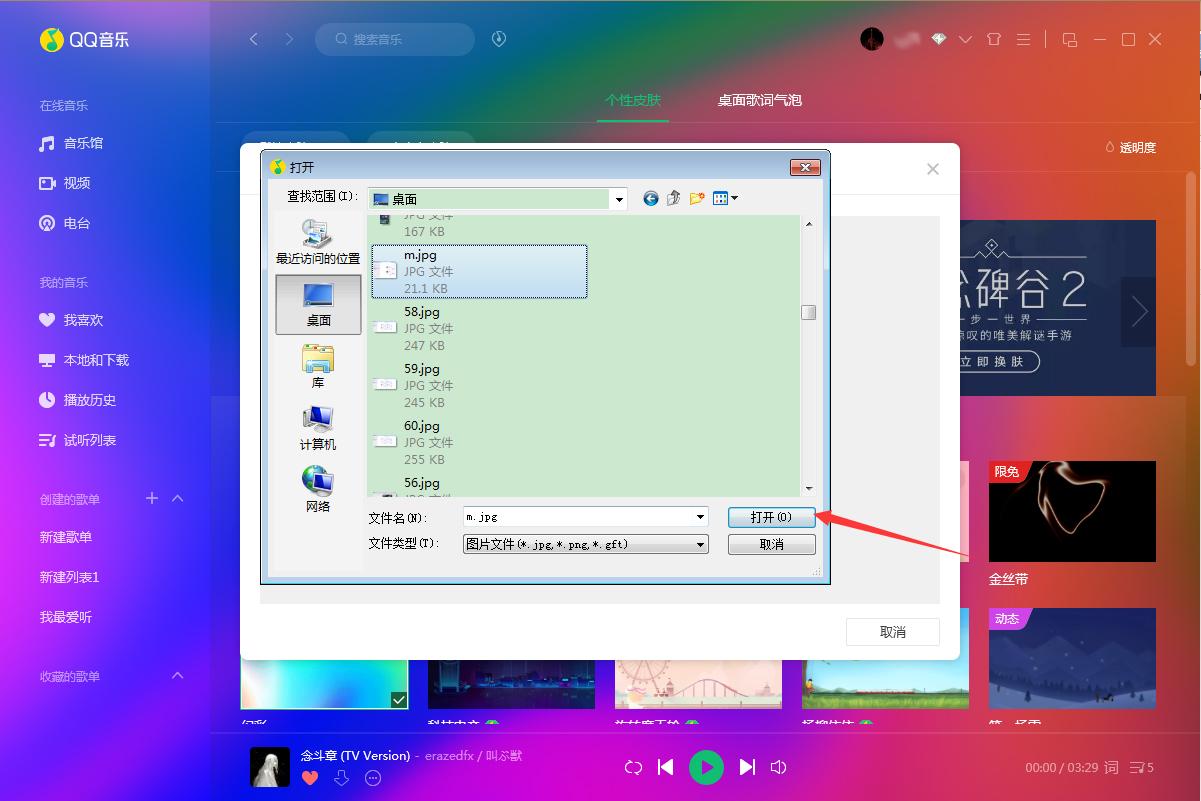Image resolution: width=1201 pixels, height=801 pixels.
Task: Click the skin T-shirt icon in header
Action: 993,39
